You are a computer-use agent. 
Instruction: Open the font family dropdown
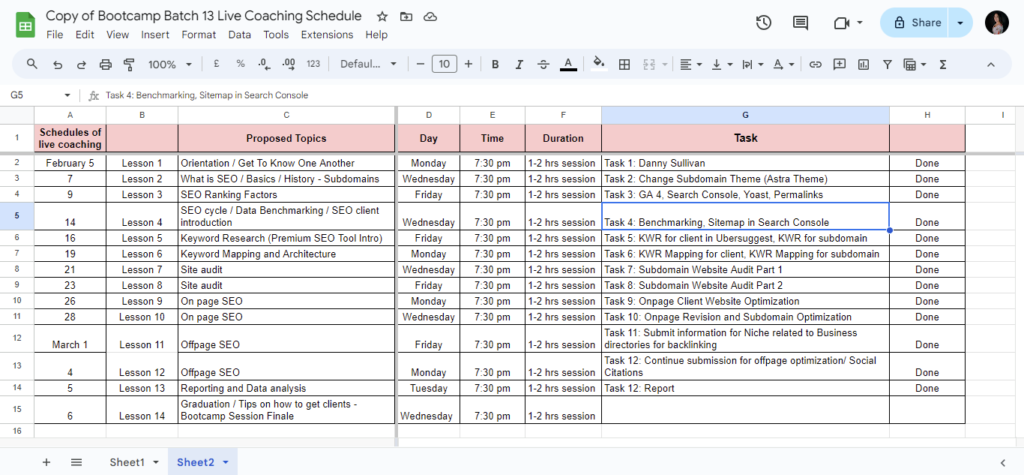[x=368, y=64]
